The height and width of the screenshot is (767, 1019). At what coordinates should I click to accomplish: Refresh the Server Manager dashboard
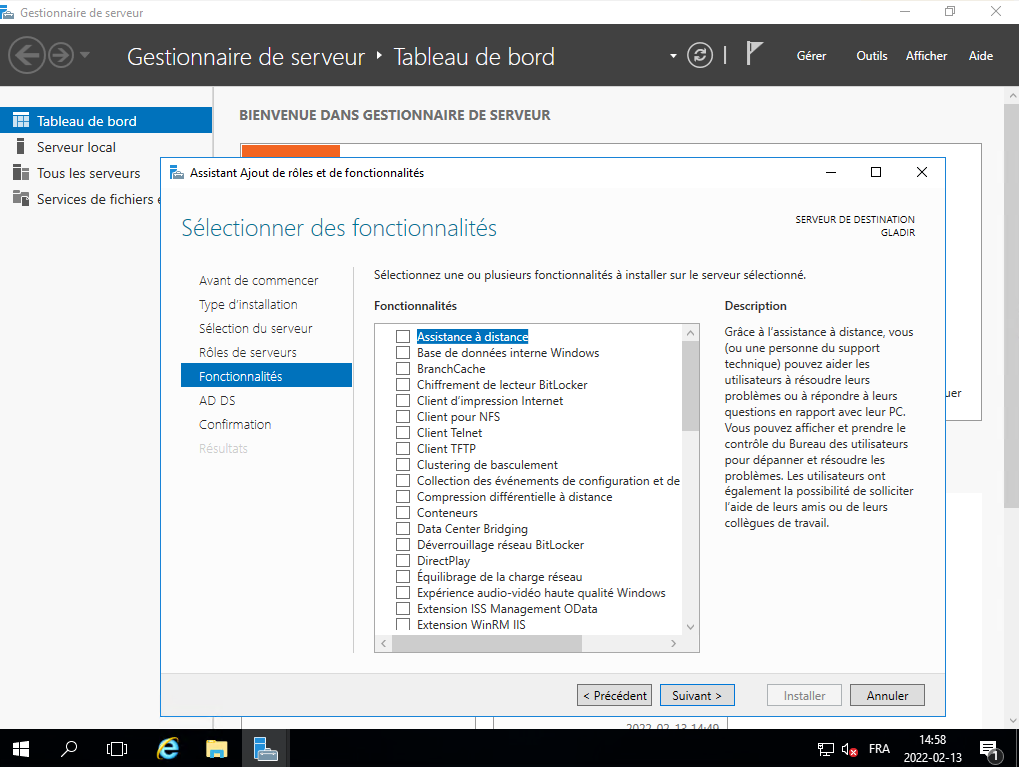pos(700,56)
